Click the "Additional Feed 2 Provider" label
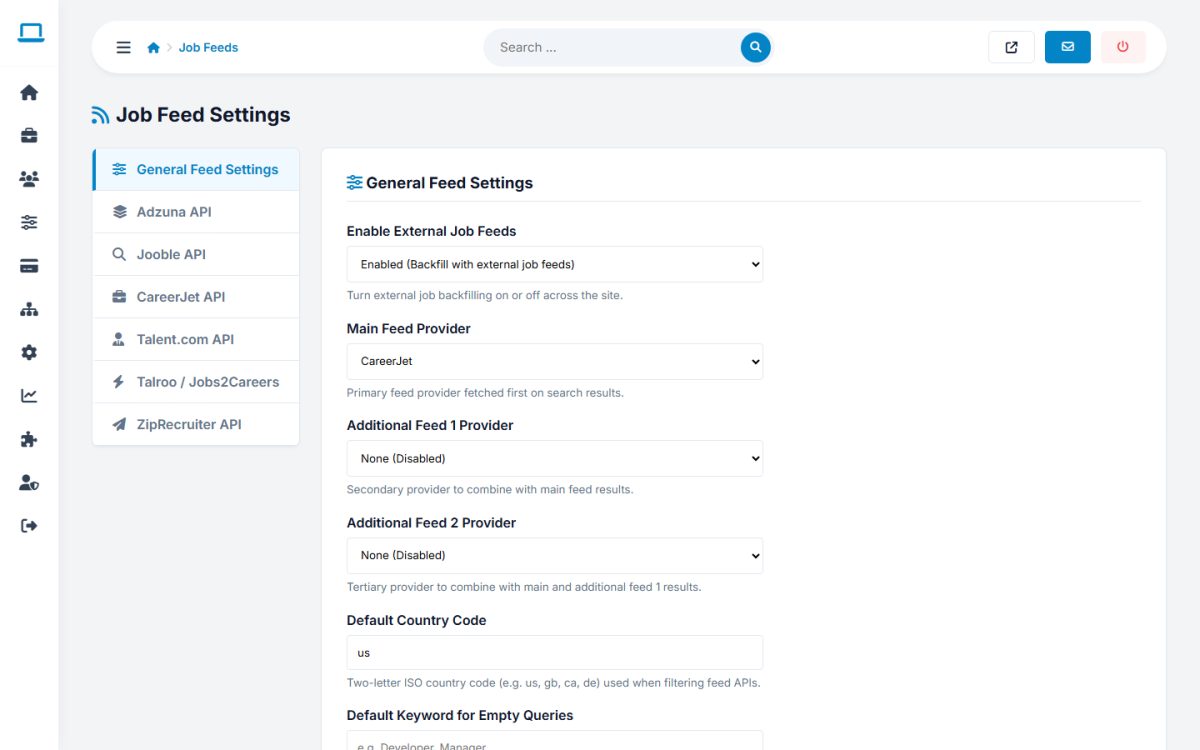Screen dimensions: 1200x750 [432, 522]
